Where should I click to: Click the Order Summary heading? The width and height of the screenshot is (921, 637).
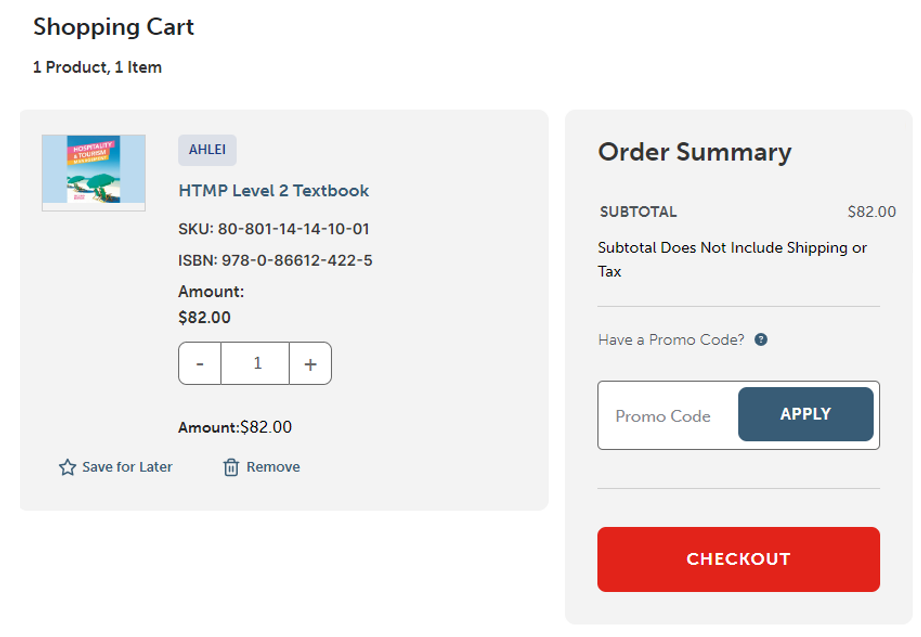[x=694, y=152]
